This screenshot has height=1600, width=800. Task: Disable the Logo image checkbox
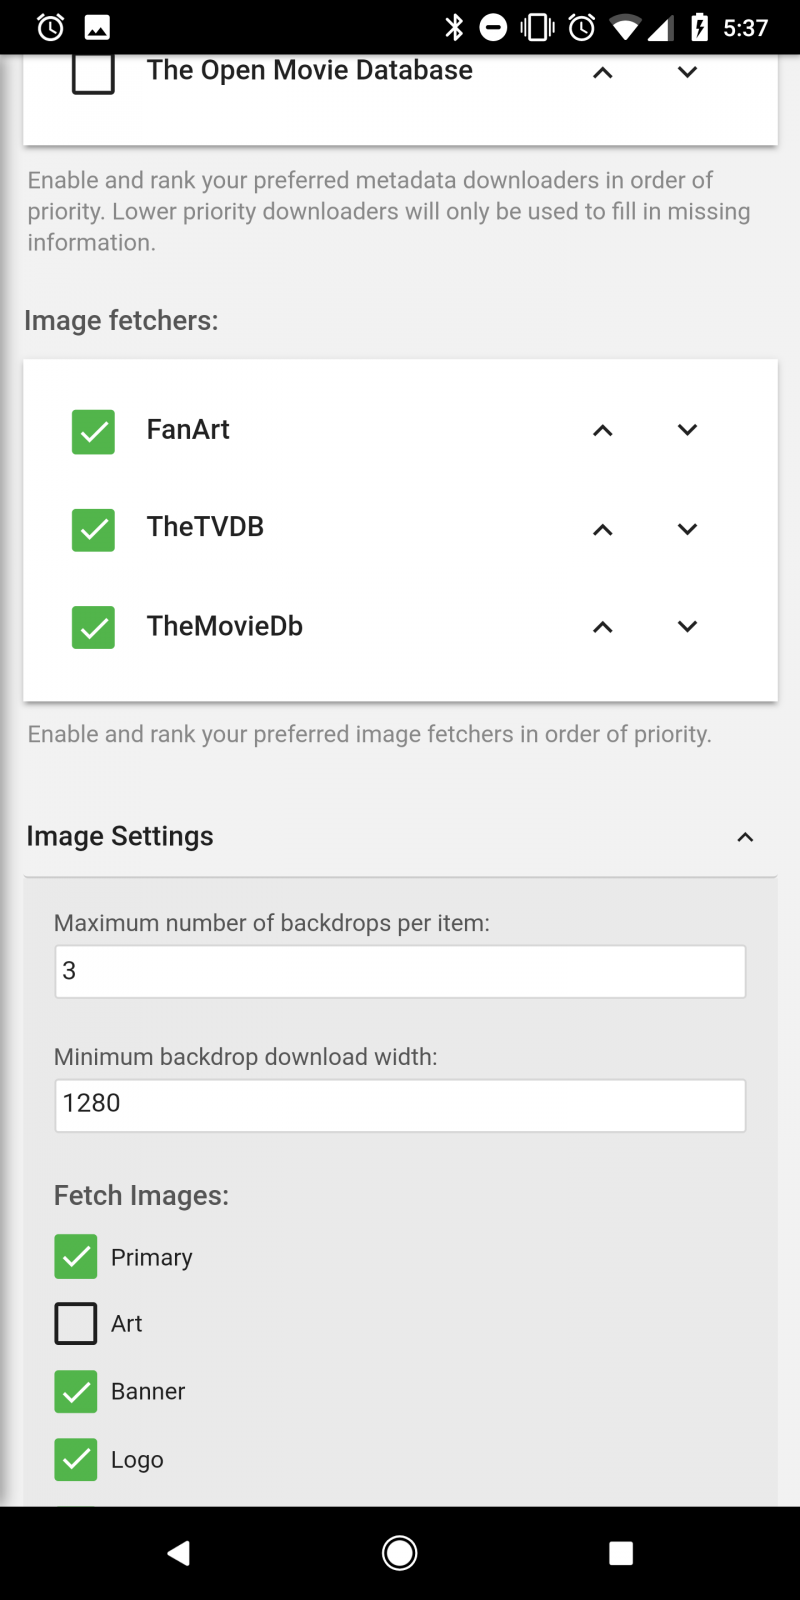point(76,1460)
